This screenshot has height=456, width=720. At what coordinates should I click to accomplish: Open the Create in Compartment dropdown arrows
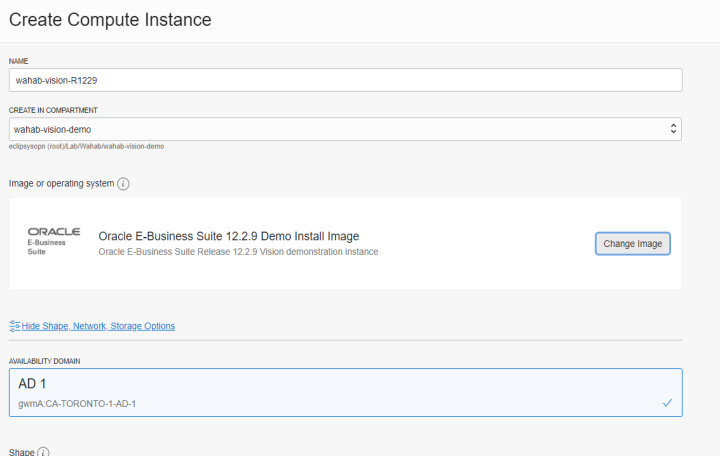[673, 129]
